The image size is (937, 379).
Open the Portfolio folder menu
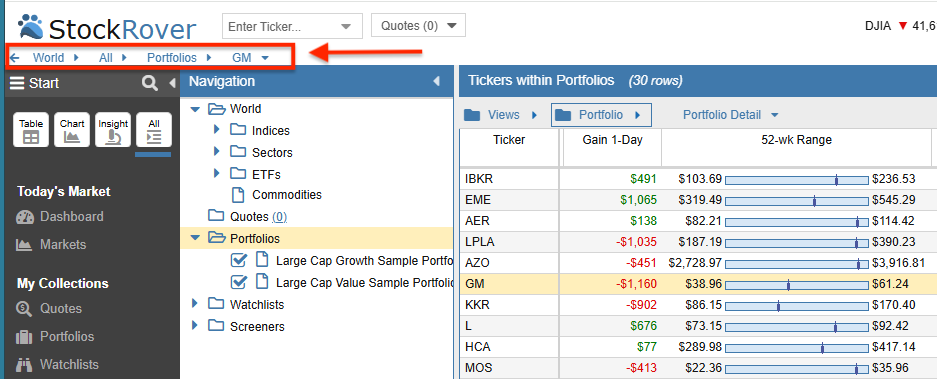[x=601, y=115]
